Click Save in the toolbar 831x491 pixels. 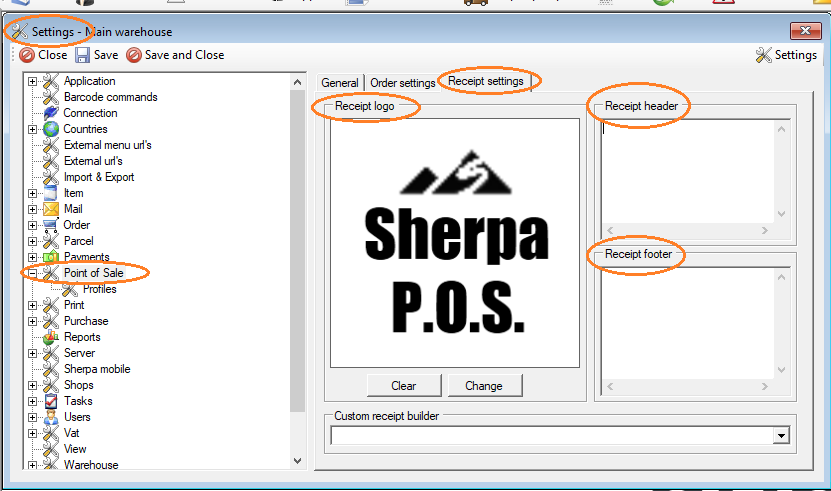pos(97,55)
